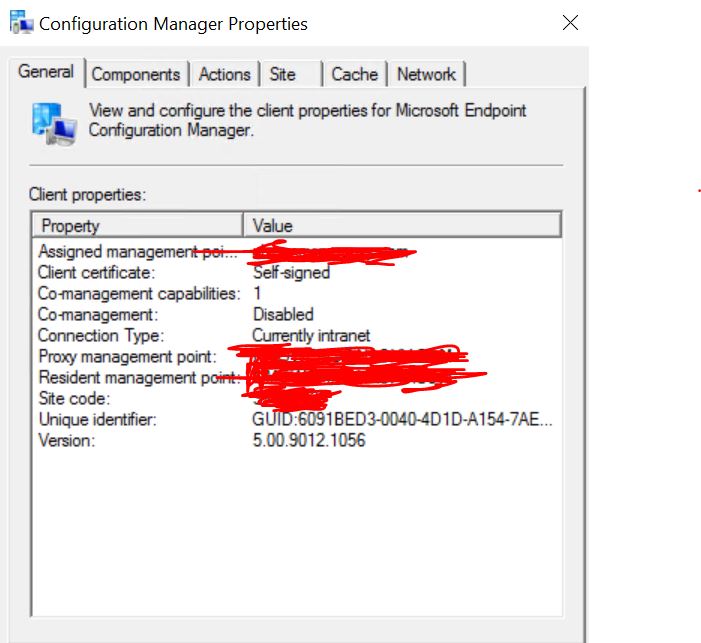
Task: Switch to the Site tab
Action: pos(291,74)
